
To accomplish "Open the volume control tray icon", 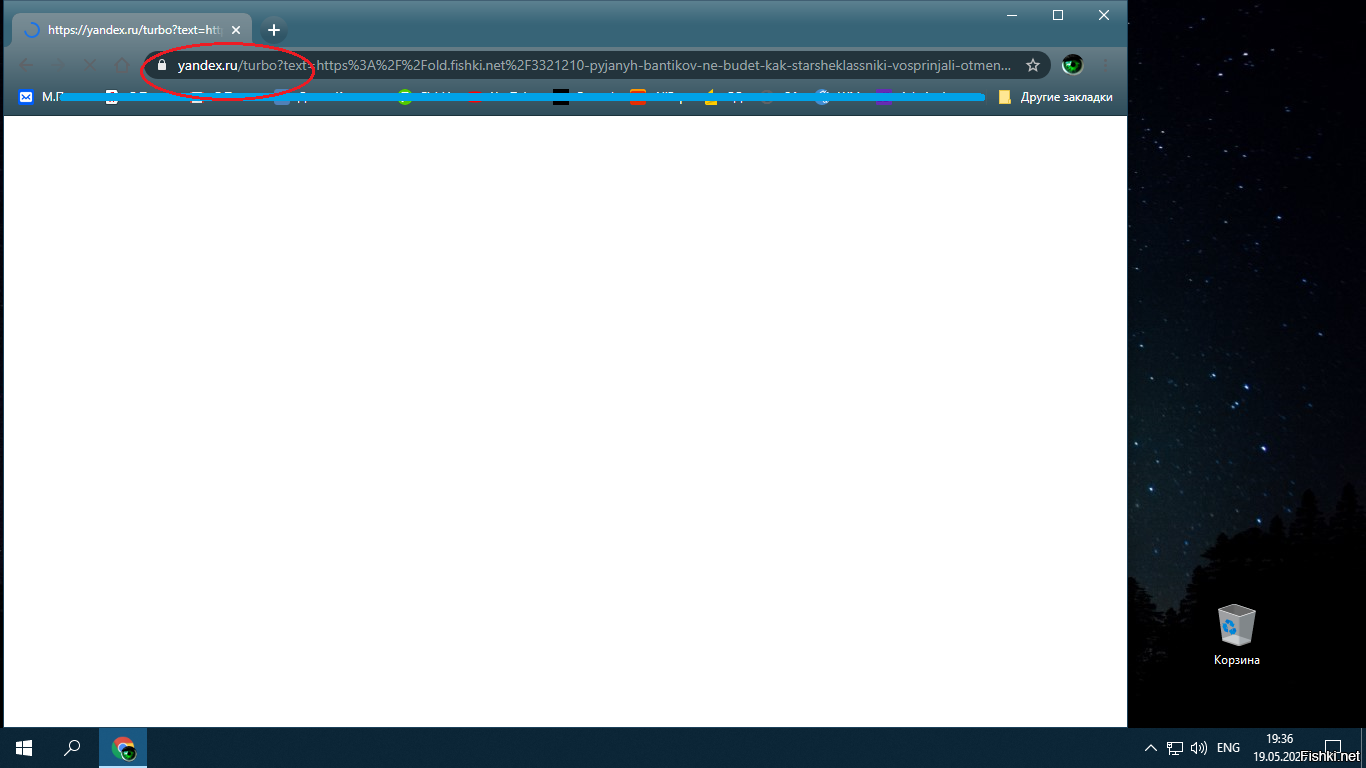I will click(x=1199, y=748).
